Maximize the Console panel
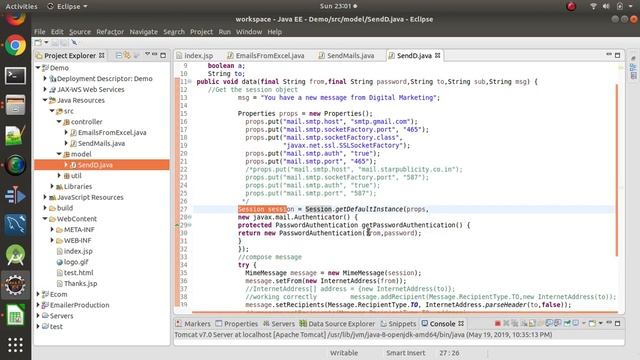 click(618, 323)
